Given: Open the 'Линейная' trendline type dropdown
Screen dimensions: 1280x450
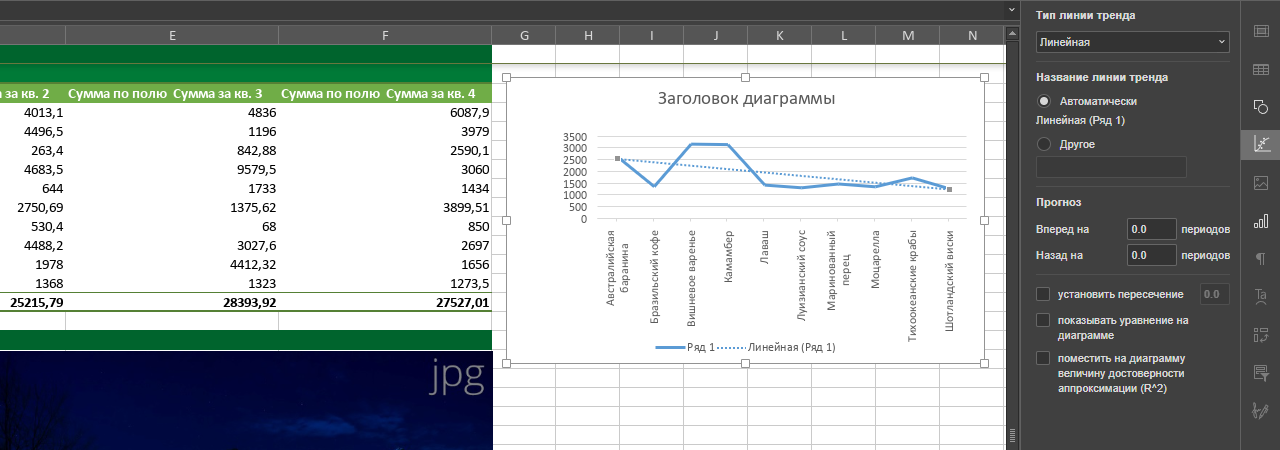Looking at the screenshot, I should [x=1133, y=42].
